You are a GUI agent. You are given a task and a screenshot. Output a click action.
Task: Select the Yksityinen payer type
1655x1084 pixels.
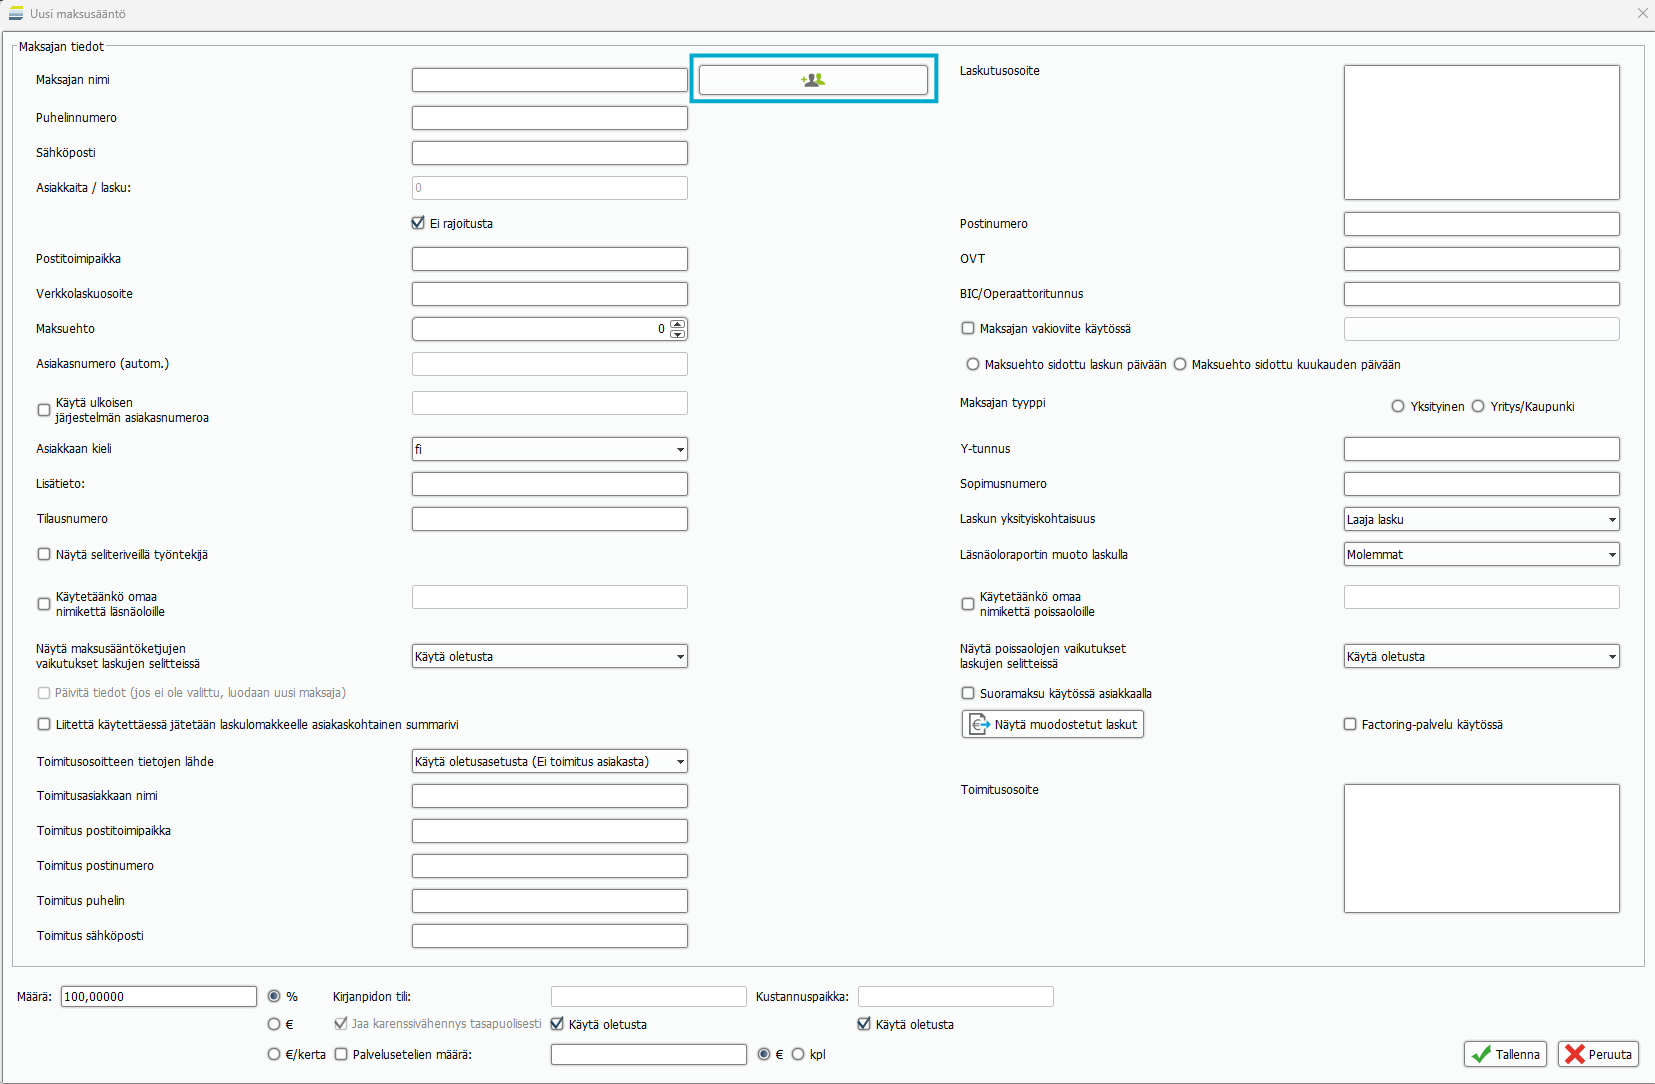(1398, 406)
